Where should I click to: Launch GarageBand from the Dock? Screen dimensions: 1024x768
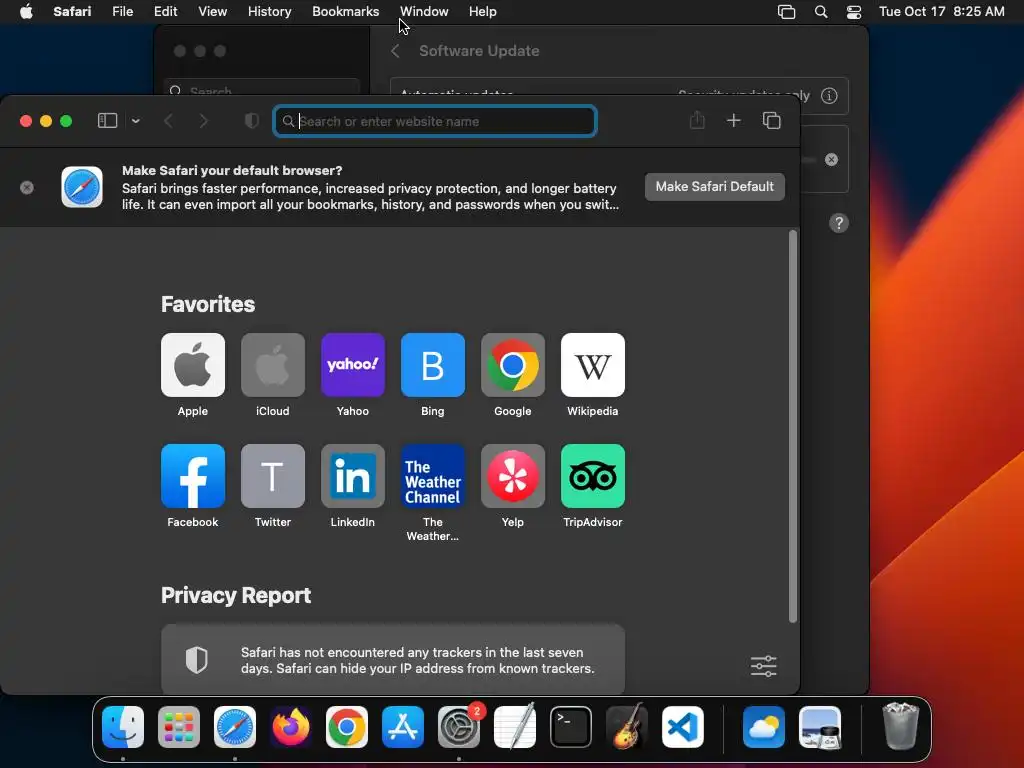[626, 727]
